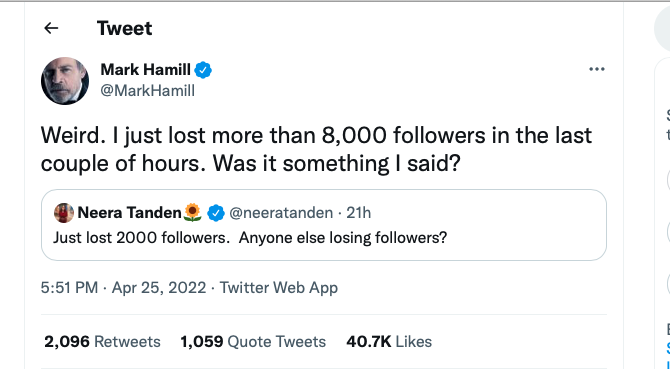Viewport: 670px width, 369px height.
Task: Open the @MarkHamill handle link
Action: pos(147,91)
